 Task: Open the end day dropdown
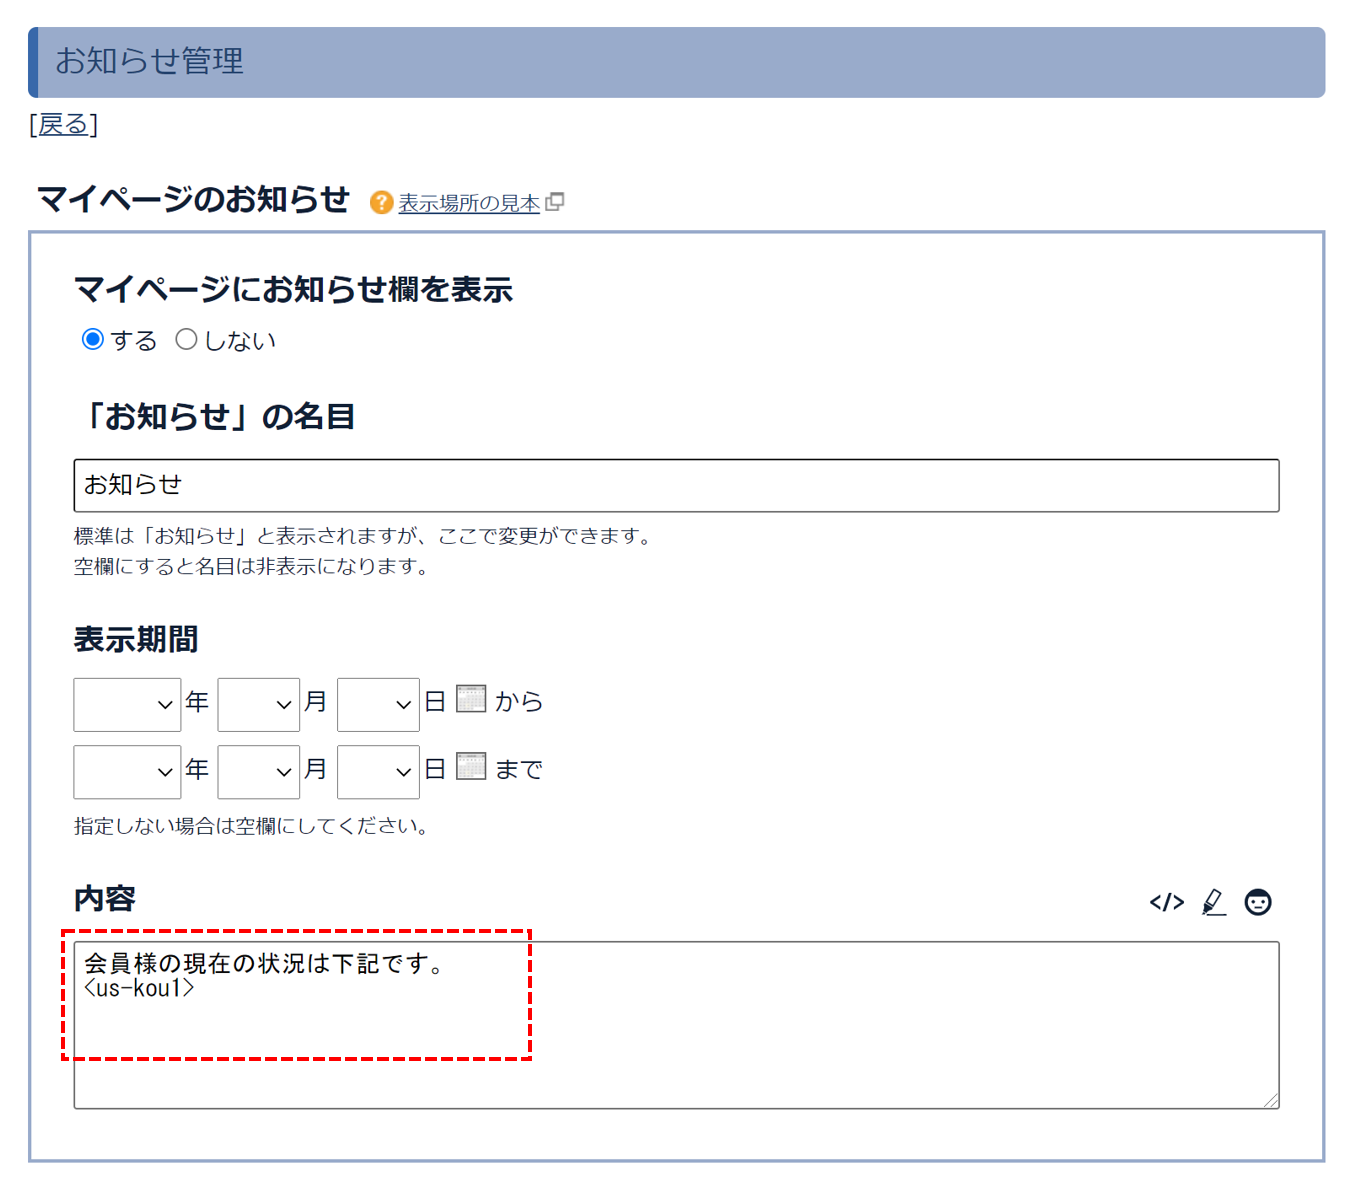pyautogui.click(x=377, y=771)
